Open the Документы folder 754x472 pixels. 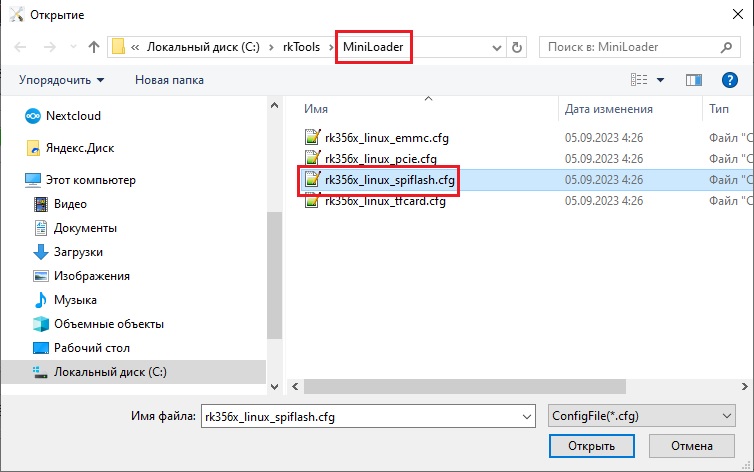click(85, 228)
